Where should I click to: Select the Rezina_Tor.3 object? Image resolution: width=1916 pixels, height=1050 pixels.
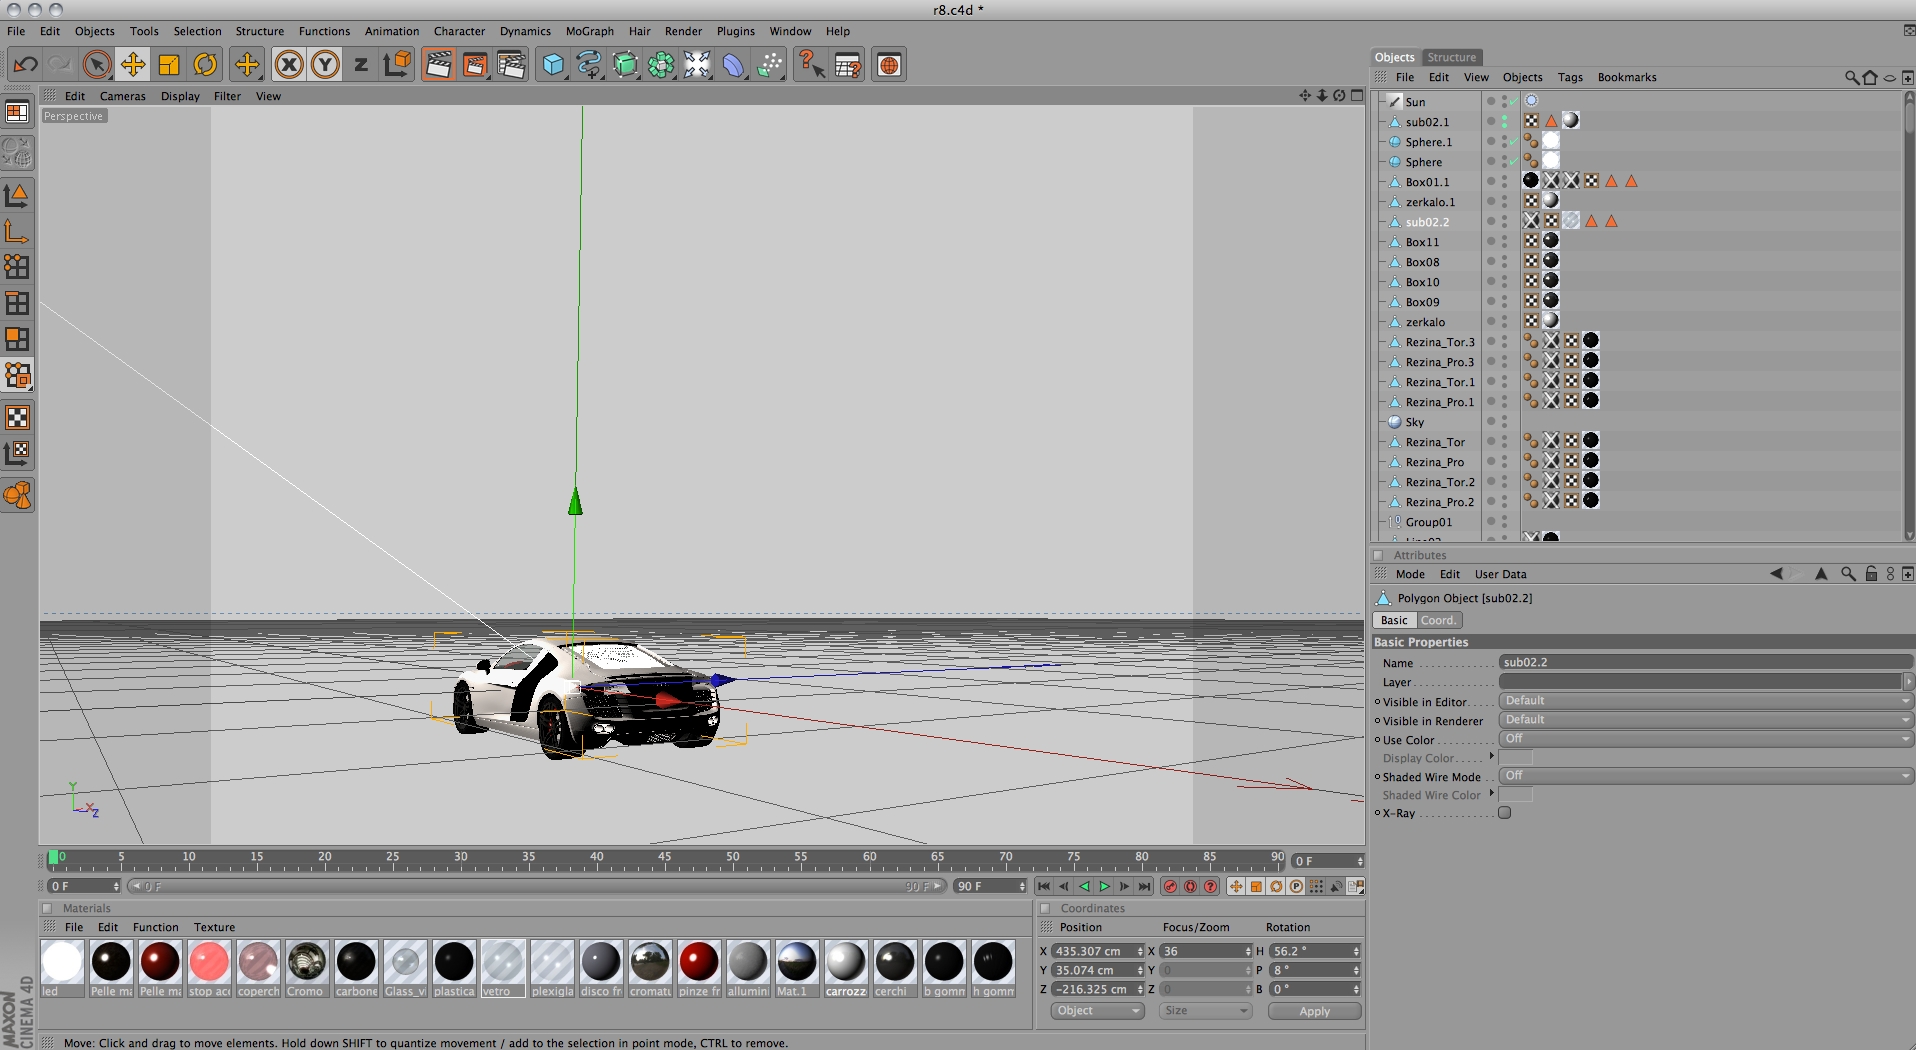[1439, 342]
